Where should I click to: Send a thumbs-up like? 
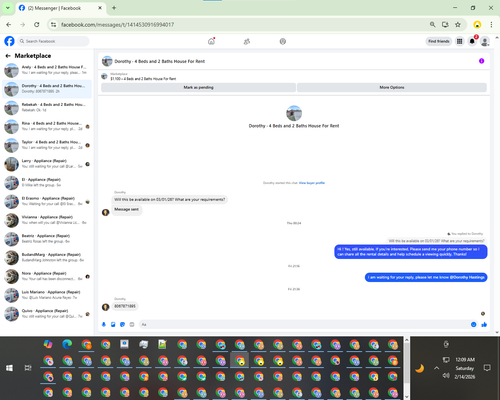point(484,324)
